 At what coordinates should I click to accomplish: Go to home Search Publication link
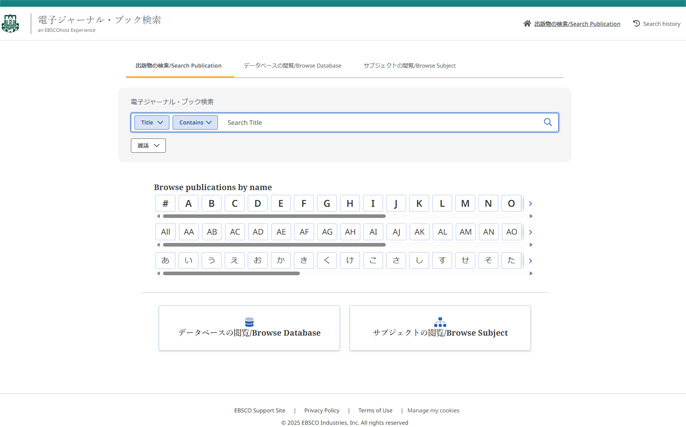pos(572,24)
